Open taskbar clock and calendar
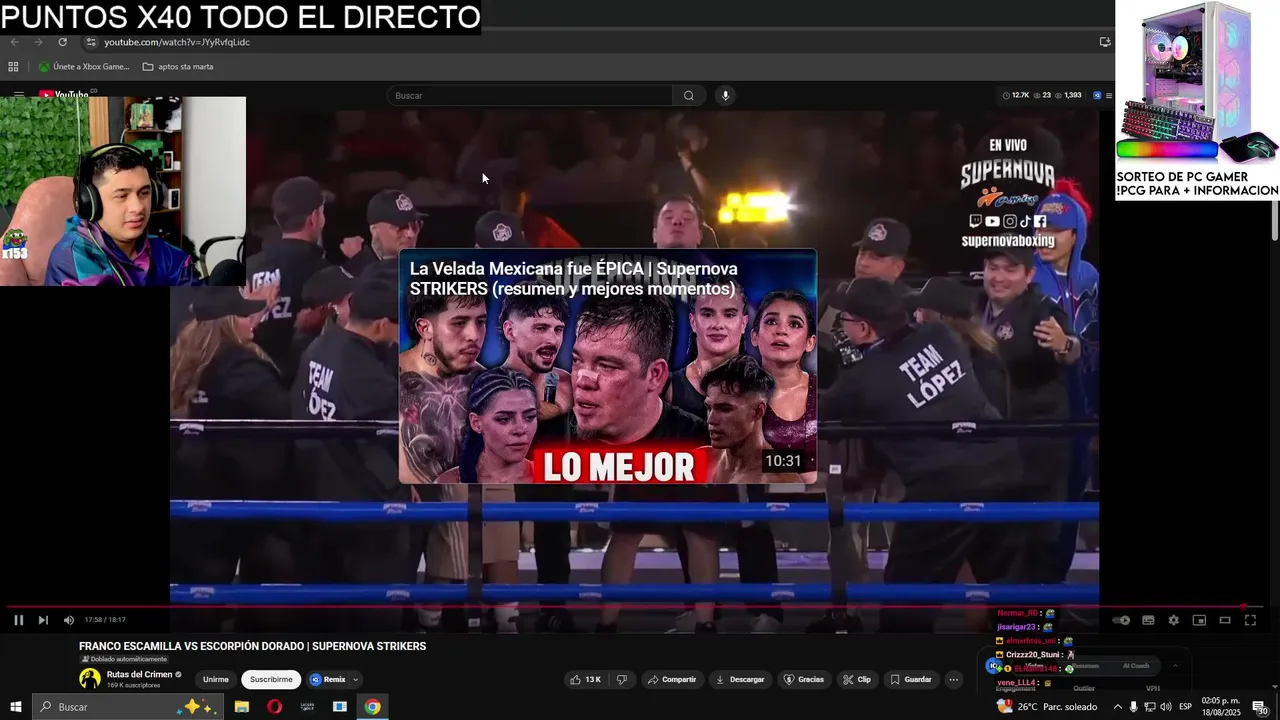 [x=1221, y=707]
